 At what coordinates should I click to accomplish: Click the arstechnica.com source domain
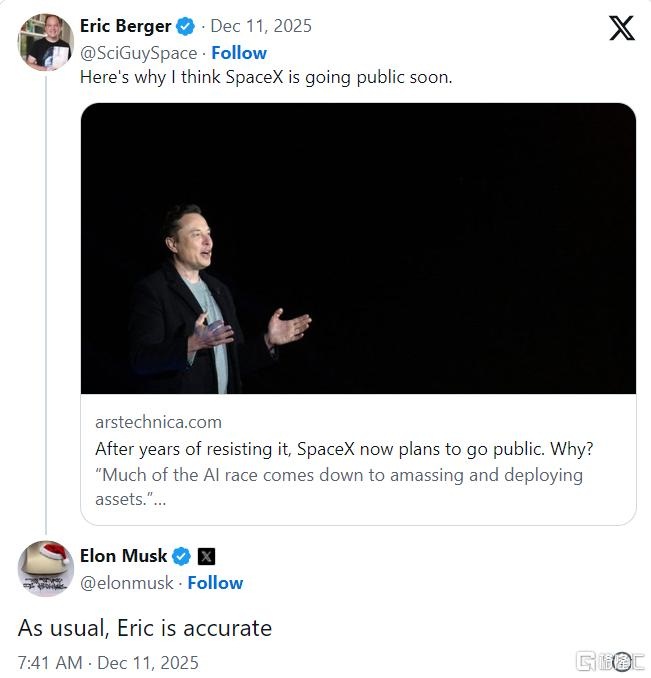point(158,422)
